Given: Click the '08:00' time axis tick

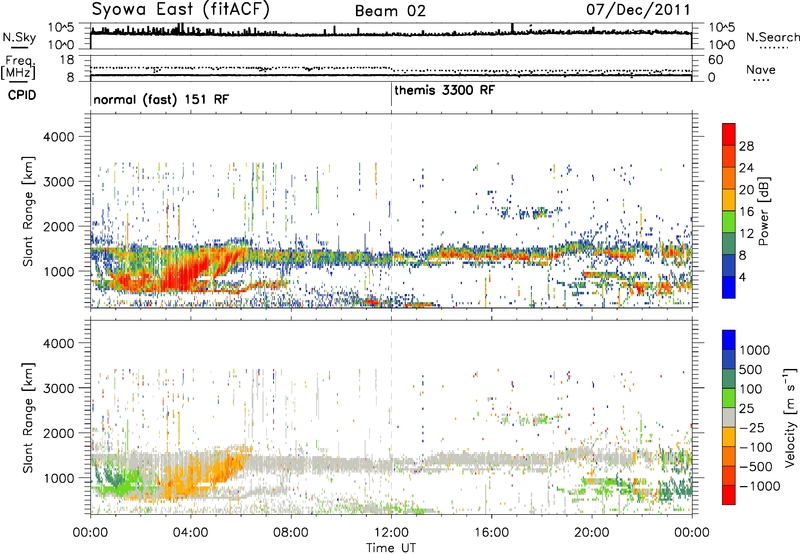Looking at the screenshot, I should click(x=291, y=533).
